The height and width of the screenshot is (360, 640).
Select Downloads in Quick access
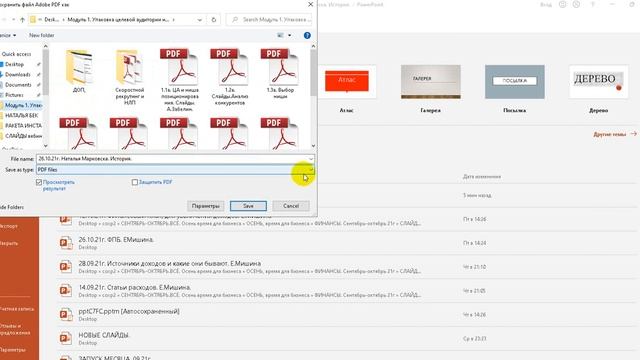pyautogui.click(x=18, y=75)
